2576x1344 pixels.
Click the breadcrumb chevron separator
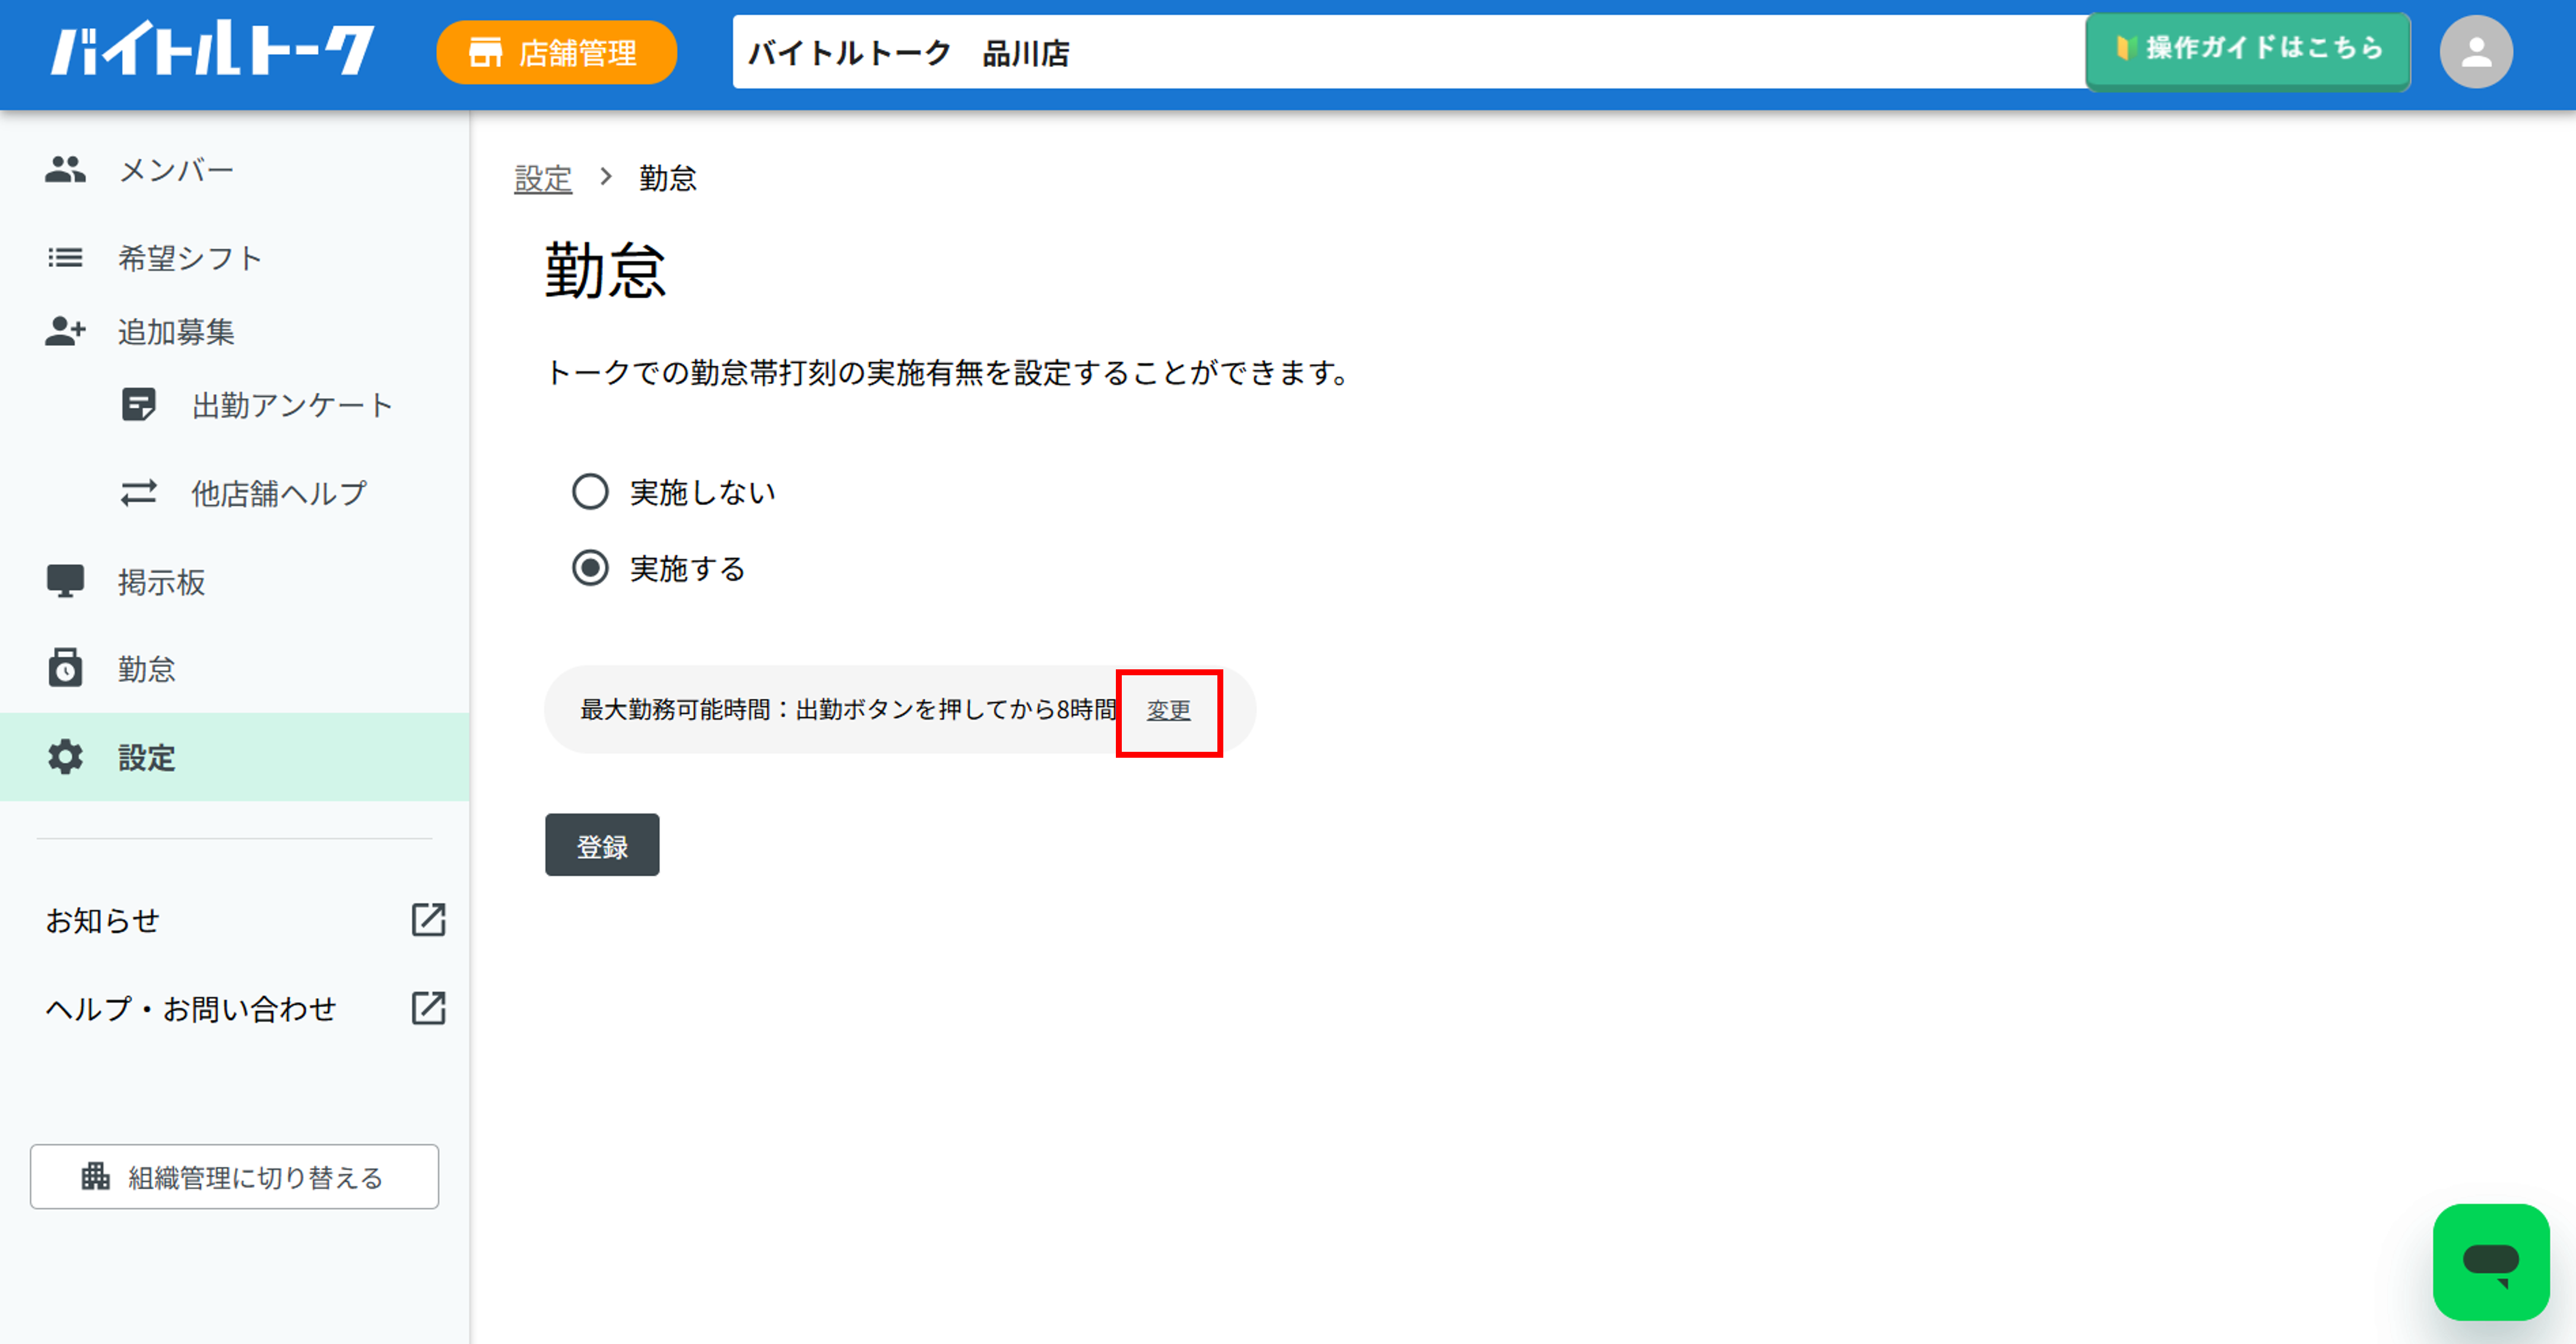(605, 177)
